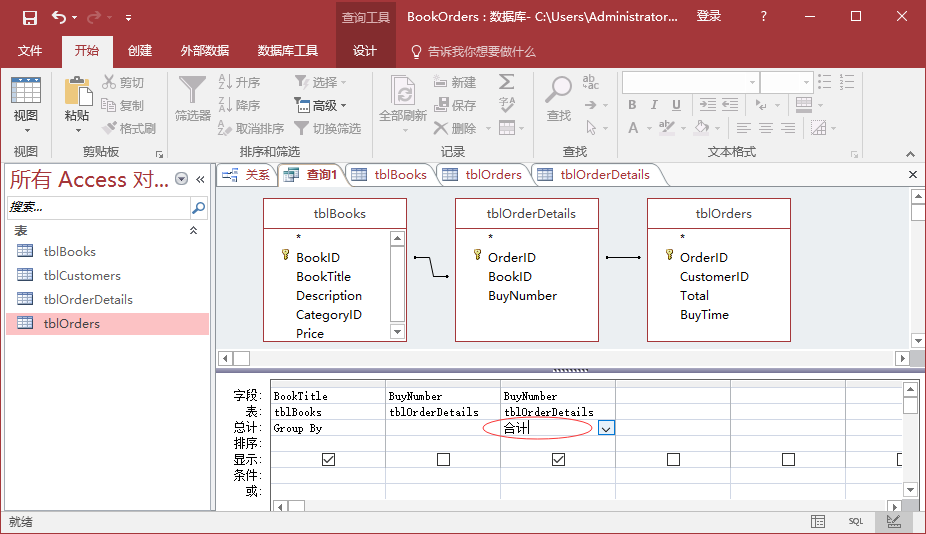Click the Save icon in title bar

pyautogui.click(x=29, y=17)
